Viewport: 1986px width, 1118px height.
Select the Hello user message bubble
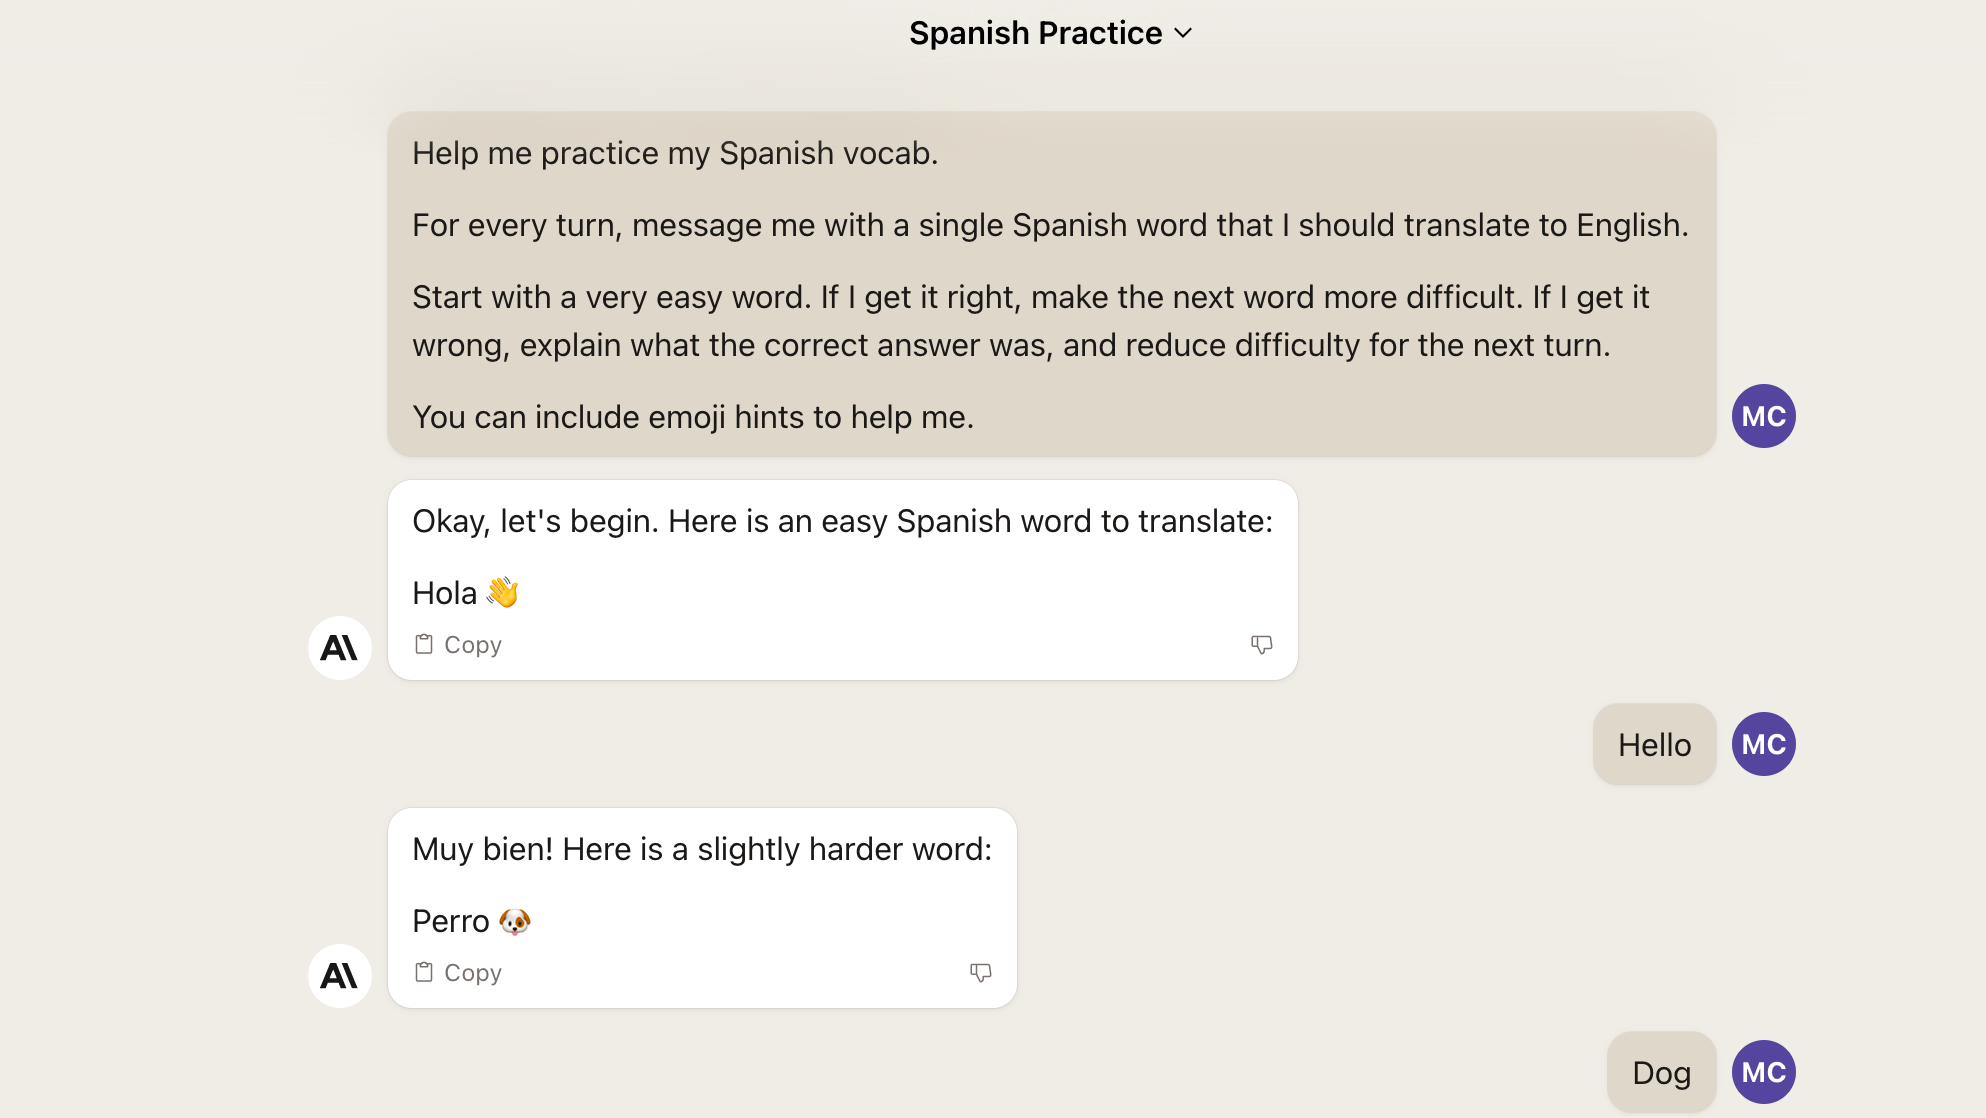[1654, 744]
